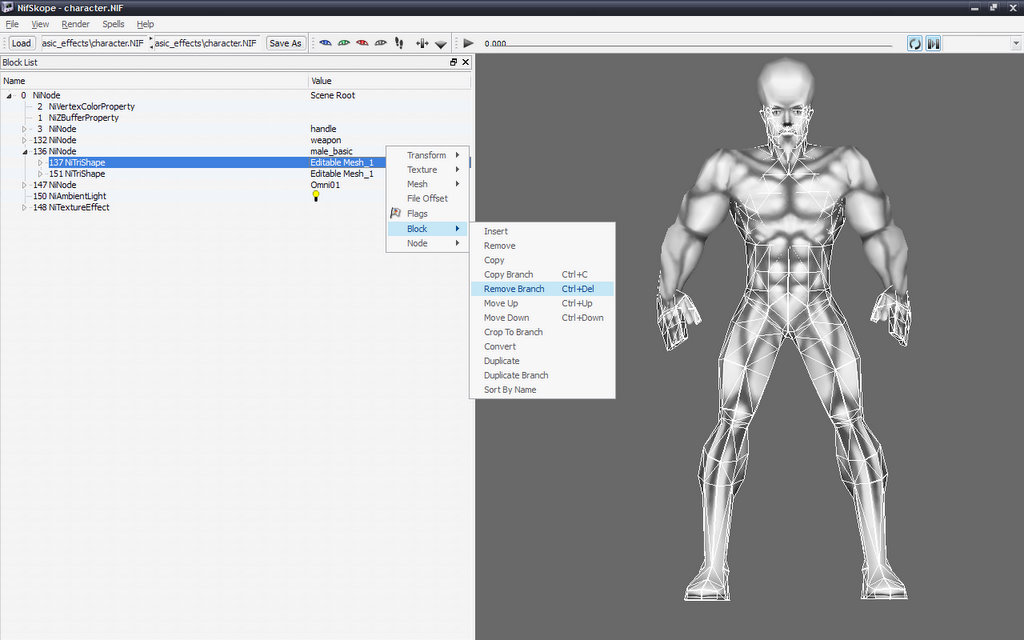Click the red eye view icon
The width and height of the screenshot is (1024, 640).
pos(362,43)
